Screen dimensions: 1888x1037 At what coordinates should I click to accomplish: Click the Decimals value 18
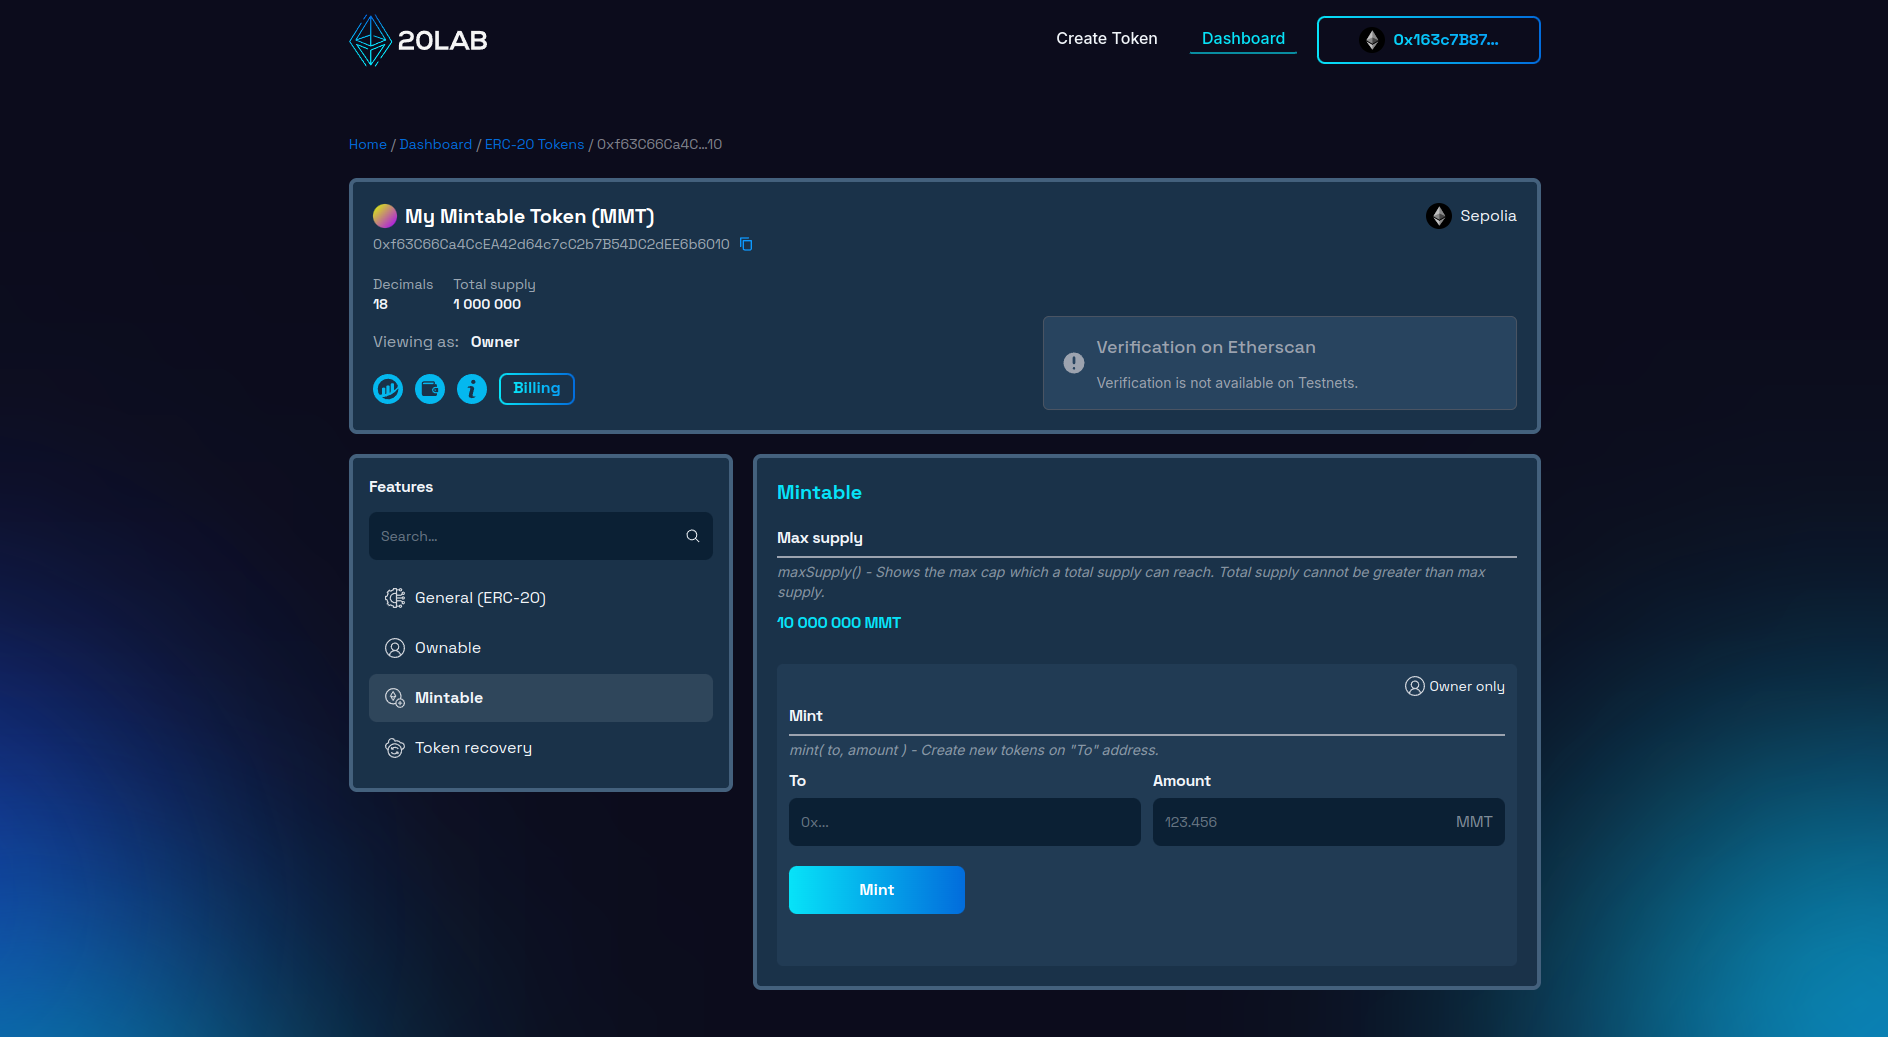380,304
